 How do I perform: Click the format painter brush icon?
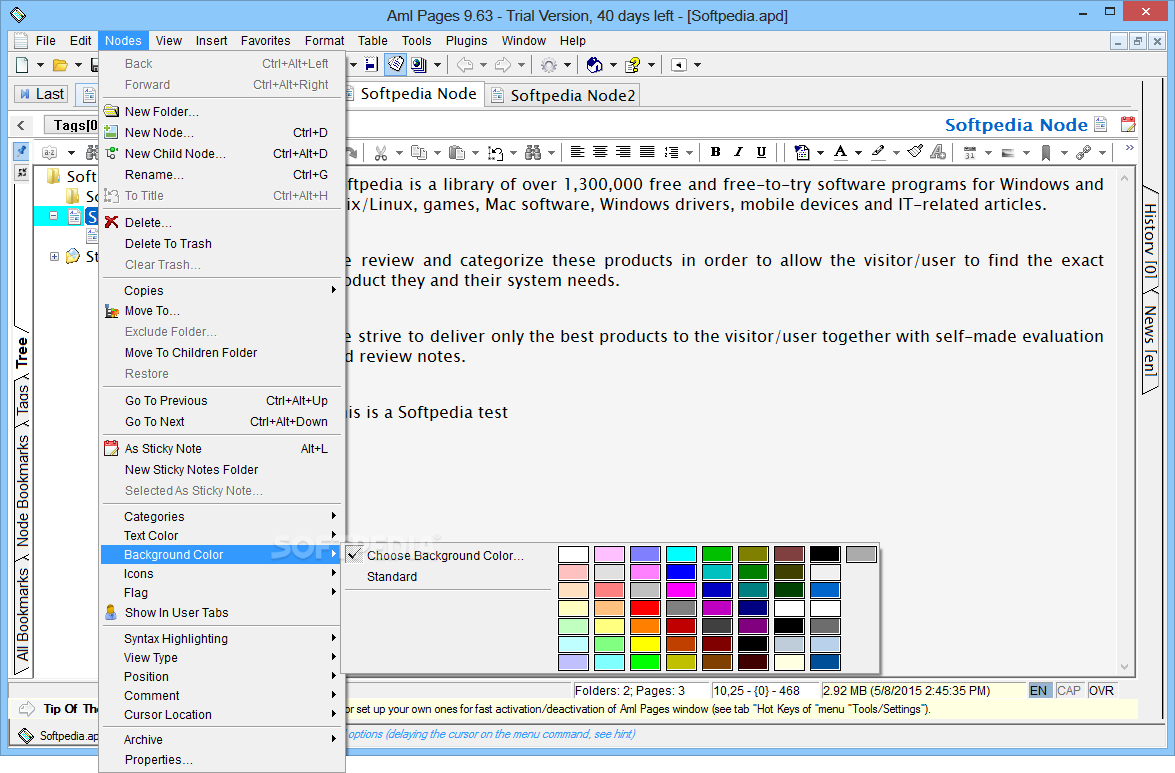(x=915, y=152)
